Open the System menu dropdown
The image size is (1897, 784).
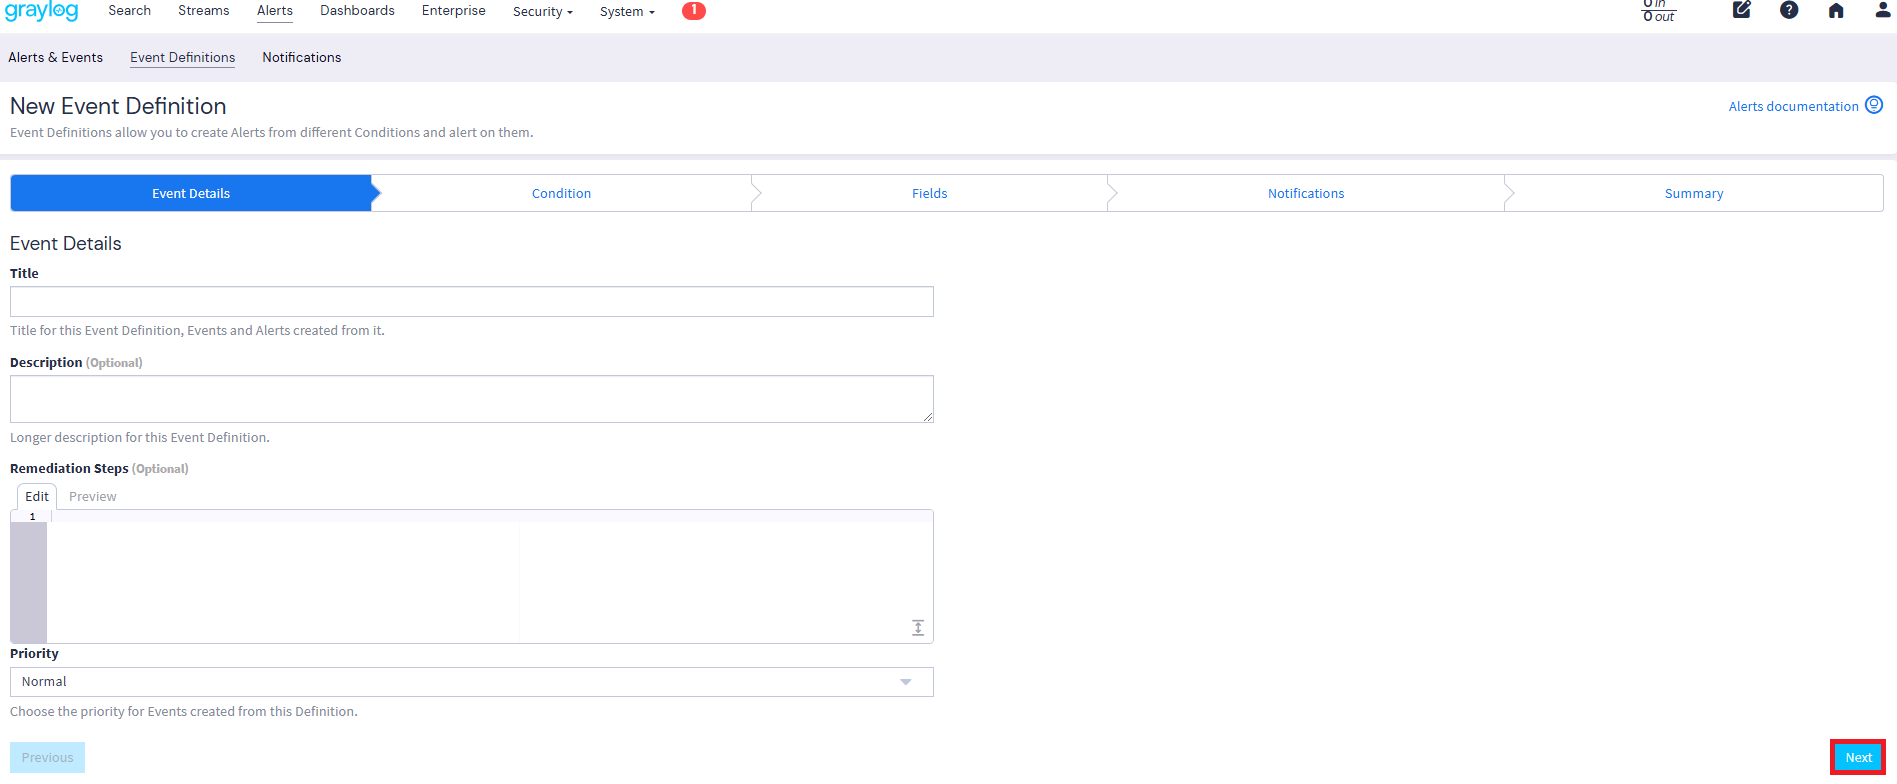tap(626, 12)
